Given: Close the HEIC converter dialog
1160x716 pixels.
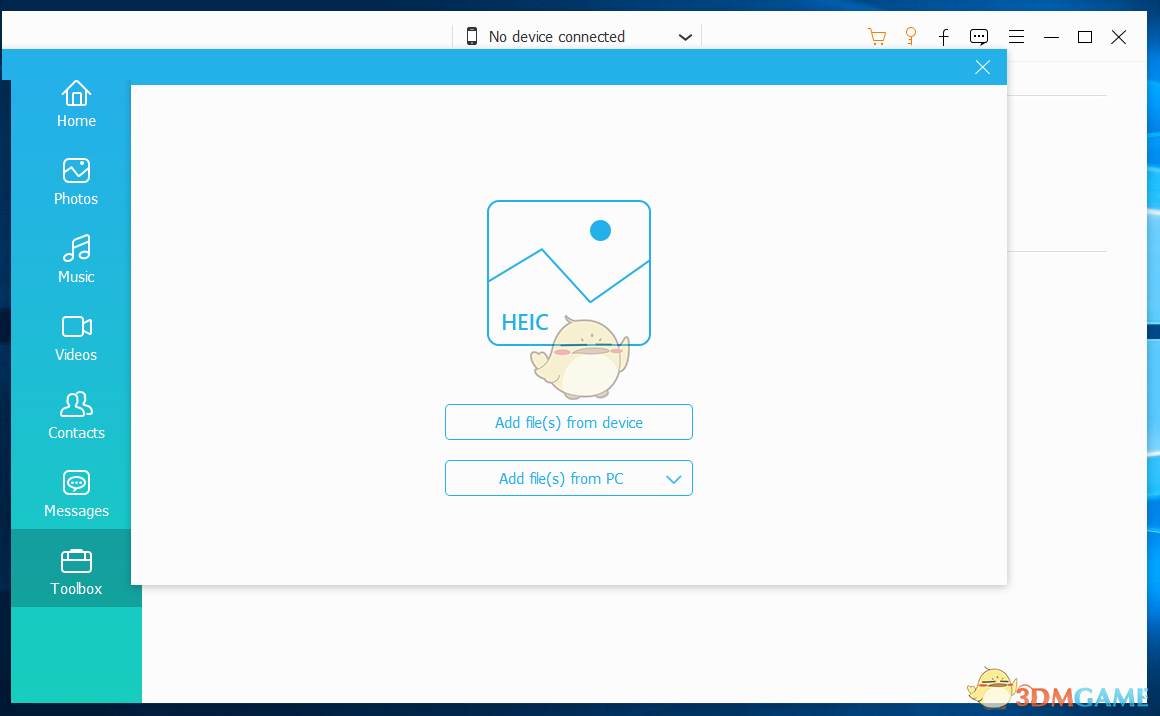Looking at the screenshot, I should point(982,67).
